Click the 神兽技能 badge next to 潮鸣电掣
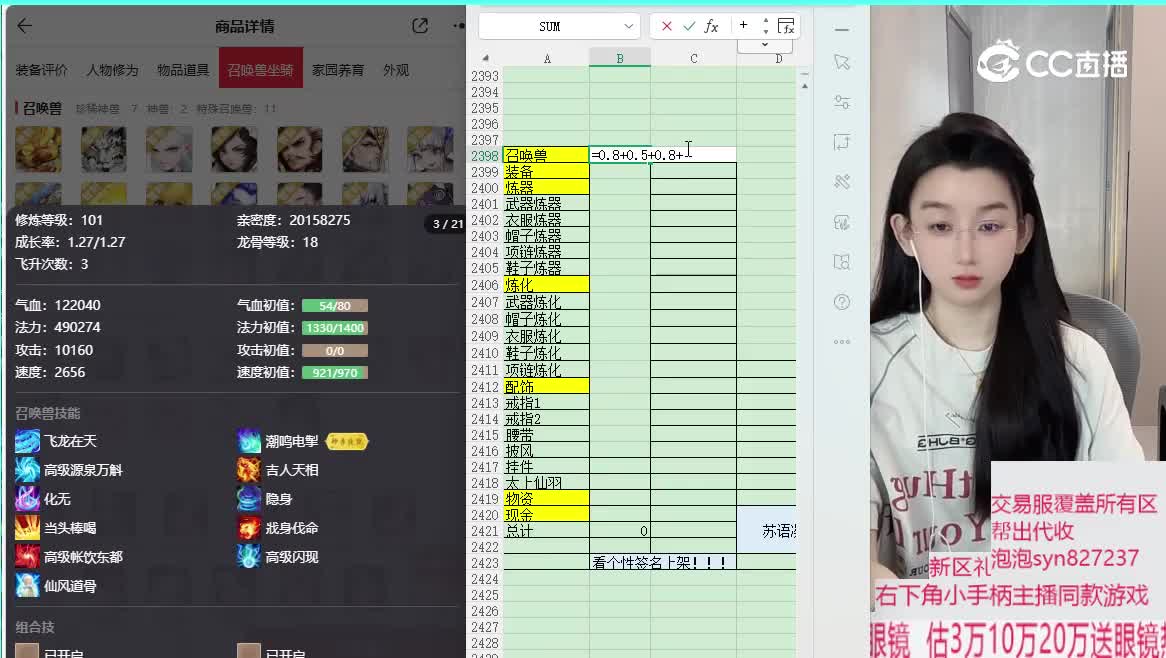The image size is (1166, 658). tap(347, 441)
